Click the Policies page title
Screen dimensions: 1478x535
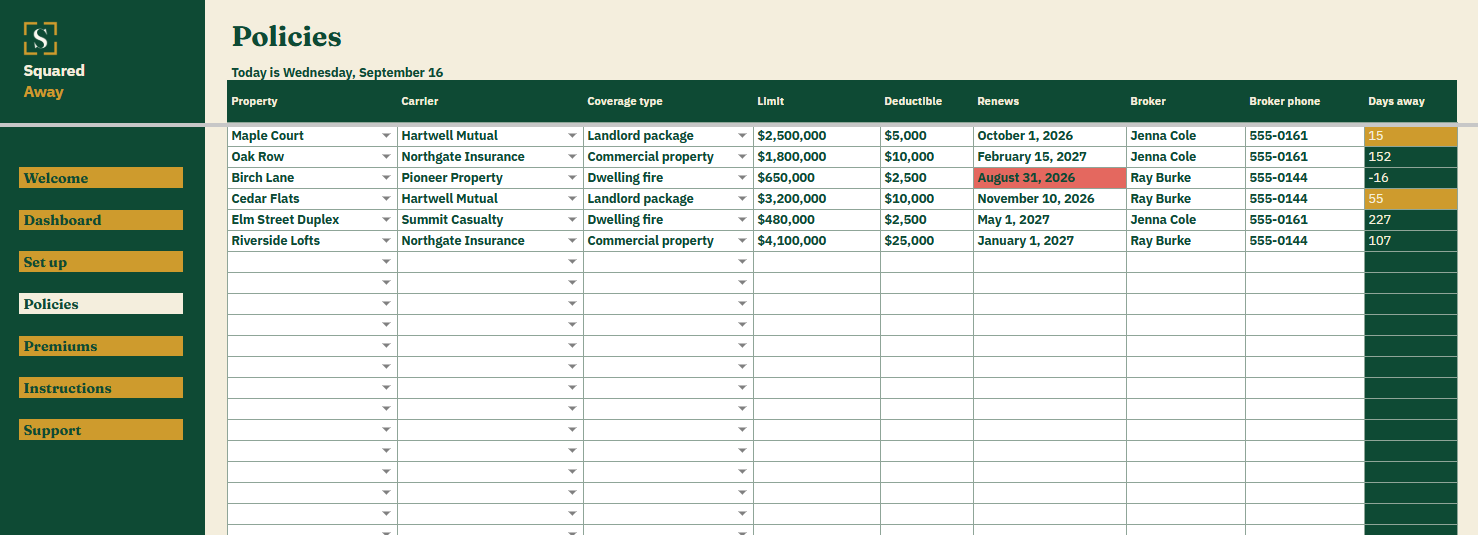(287, 37)
